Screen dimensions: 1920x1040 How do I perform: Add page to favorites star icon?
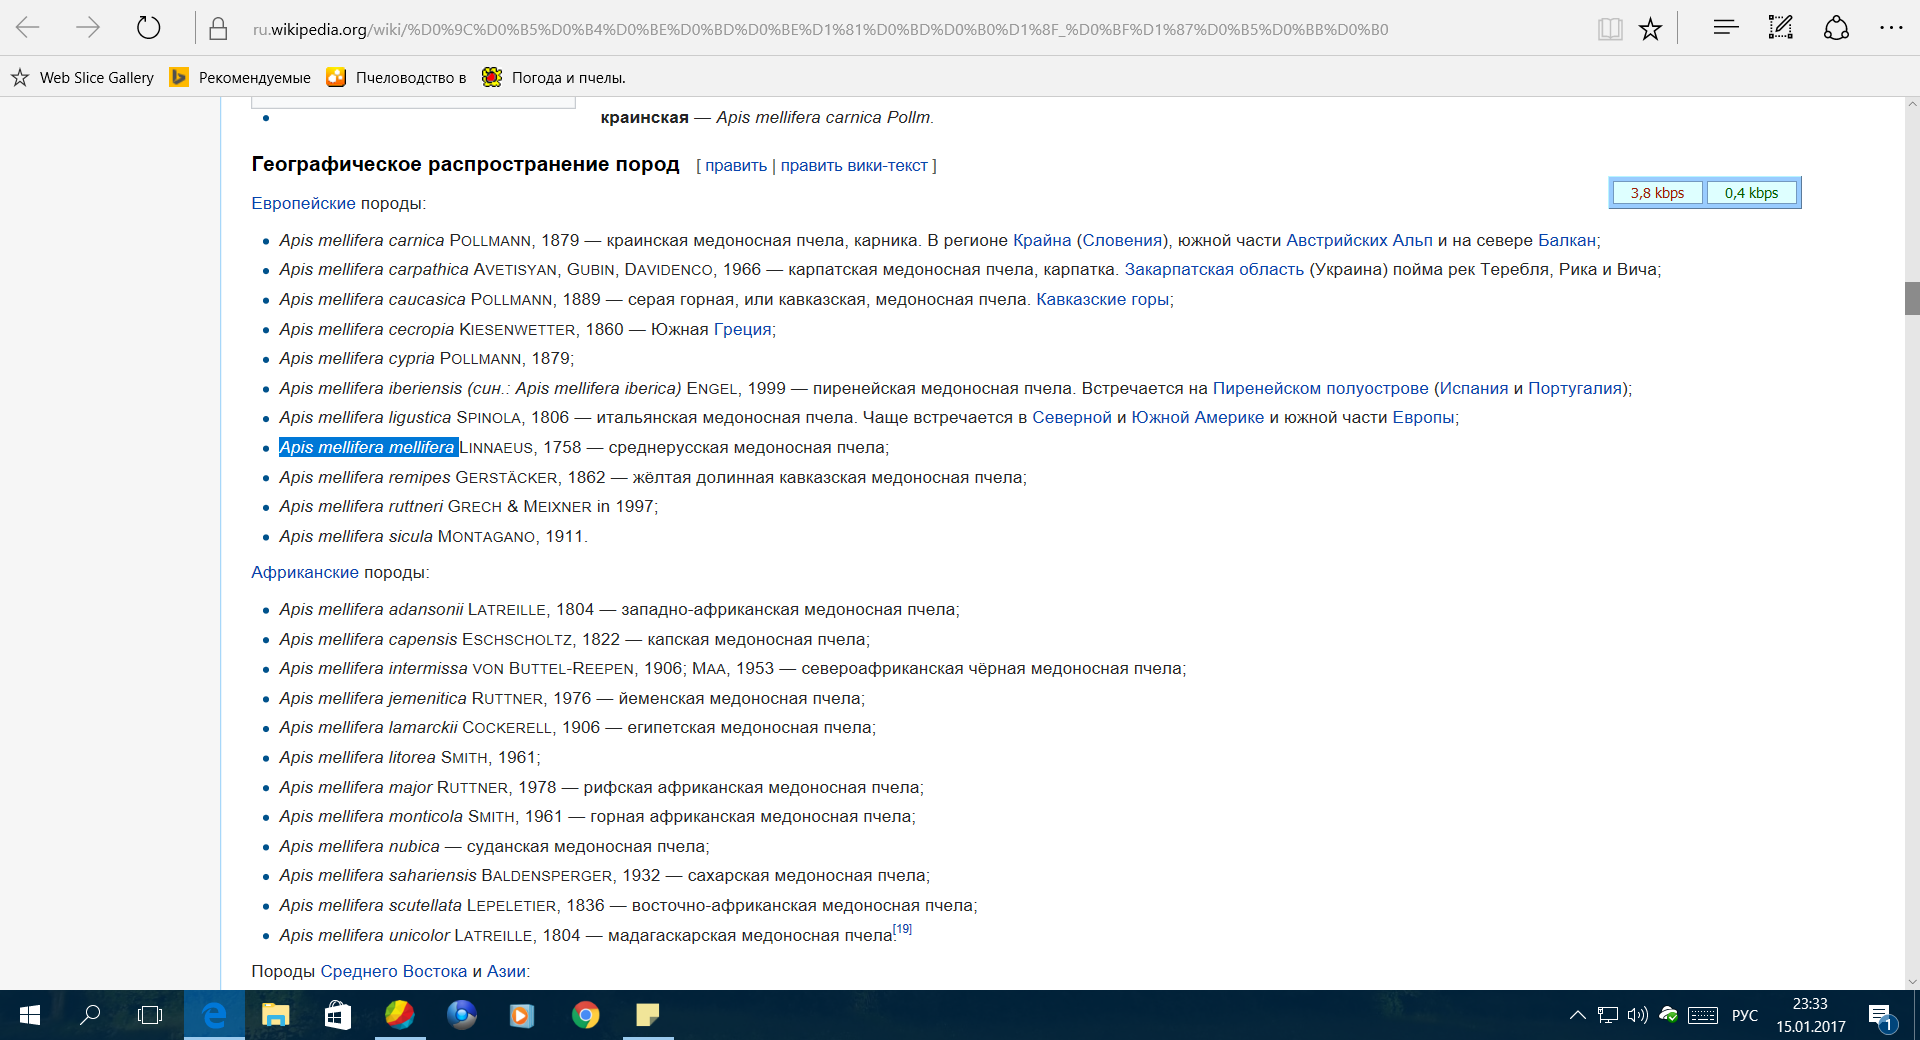pyautogui.click(x=1650, y=29)
